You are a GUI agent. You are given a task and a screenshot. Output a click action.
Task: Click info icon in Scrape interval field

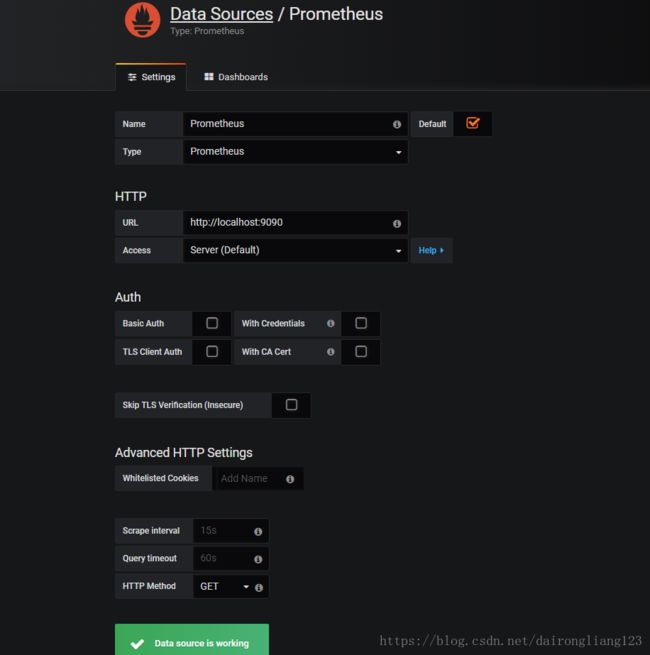pos(258,531)
